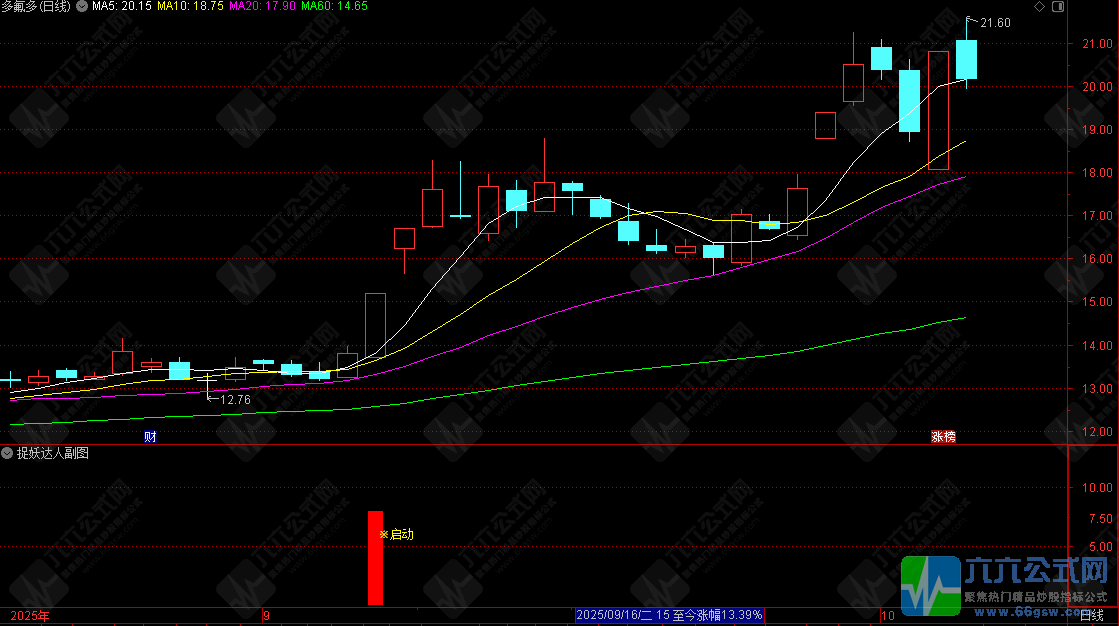Image resolution: width=1119 pixels, height=626 pixels.
Task: Open the 六六公式网 logo link
Action: pyautogui.click(x=1004, y=586)
